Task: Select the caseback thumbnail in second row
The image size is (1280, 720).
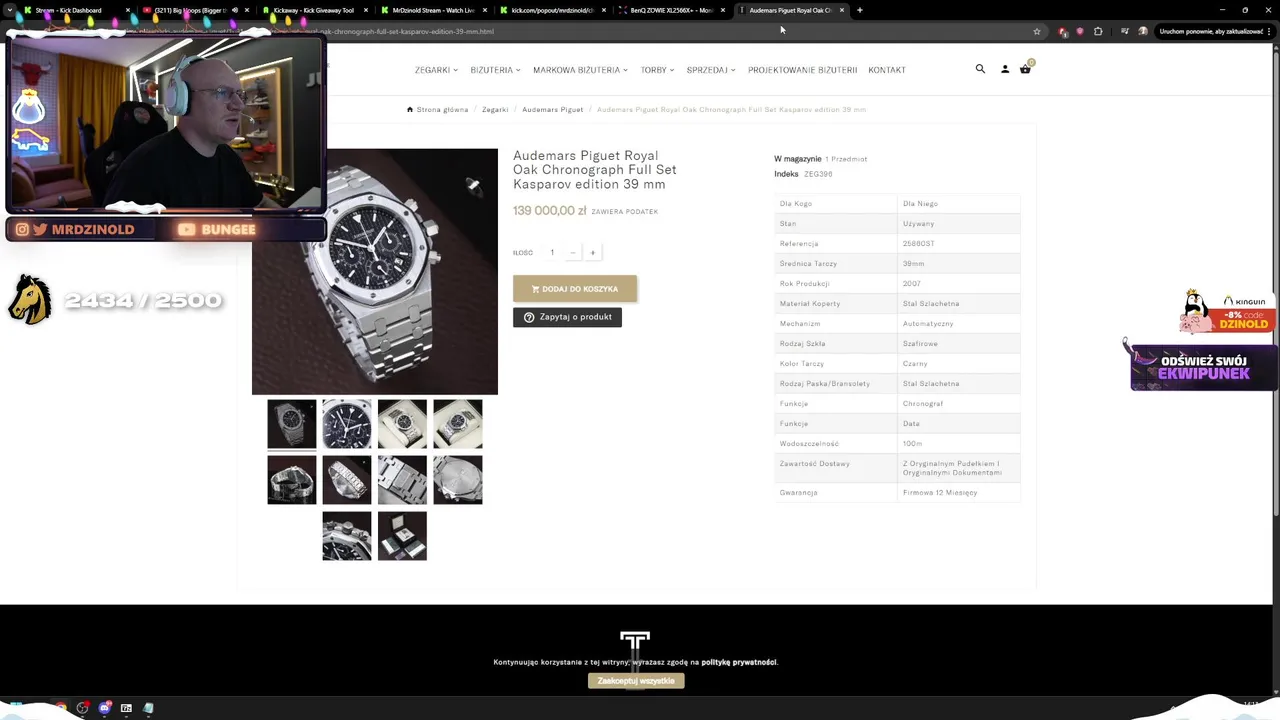Action: [458, 480]
